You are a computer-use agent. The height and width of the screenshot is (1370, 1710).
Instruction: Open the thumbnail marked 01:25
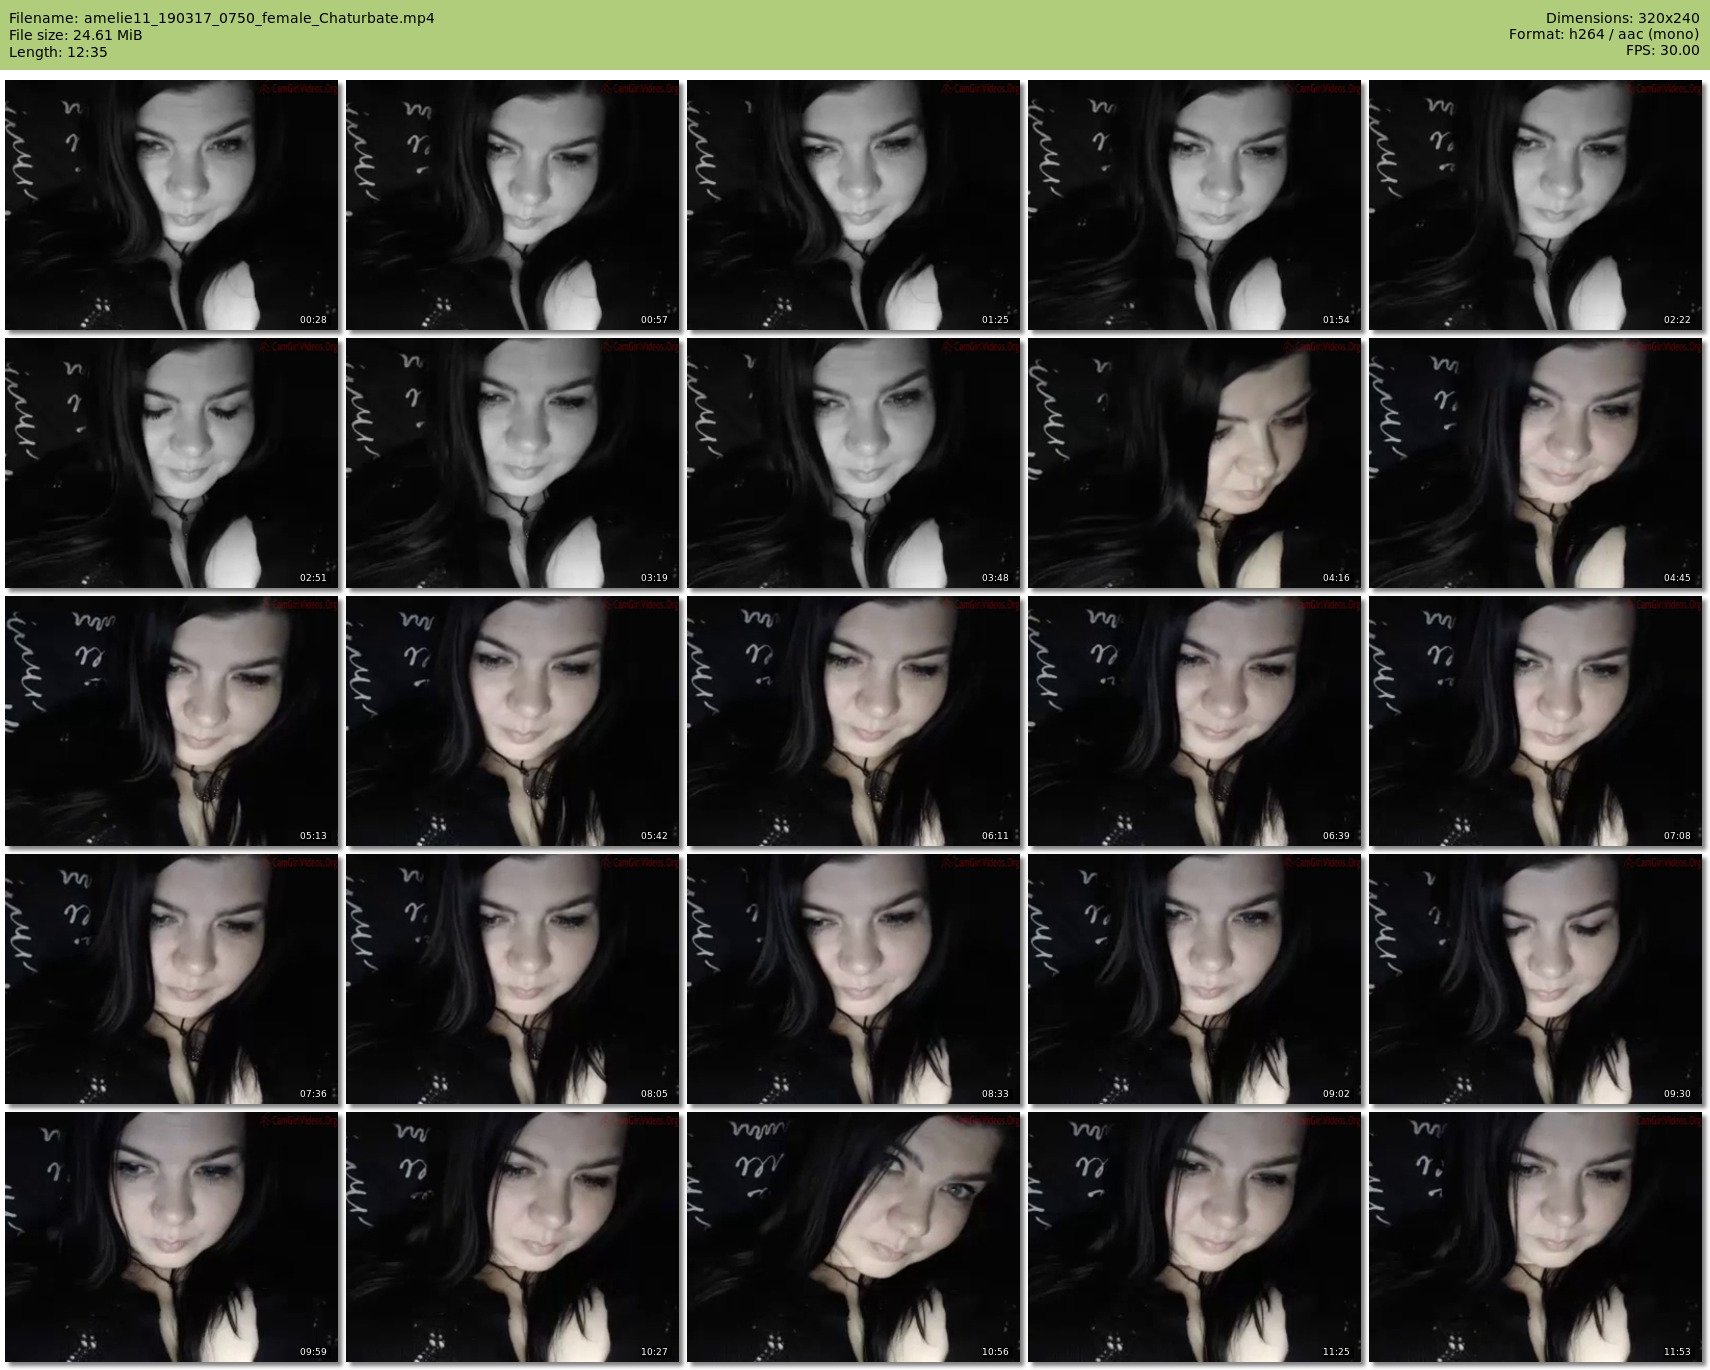click(854, 205)
